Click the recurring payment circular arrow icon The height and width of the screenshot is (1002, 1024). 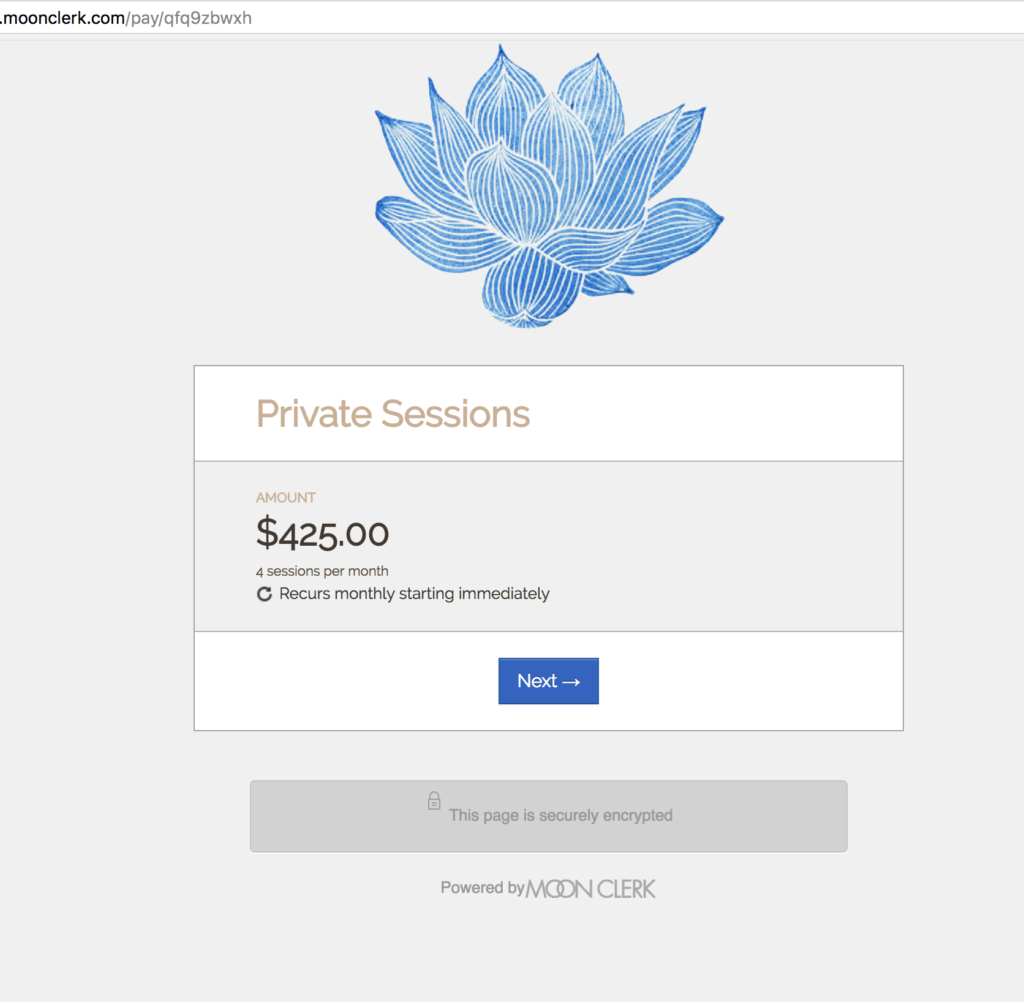coord(264,594)
